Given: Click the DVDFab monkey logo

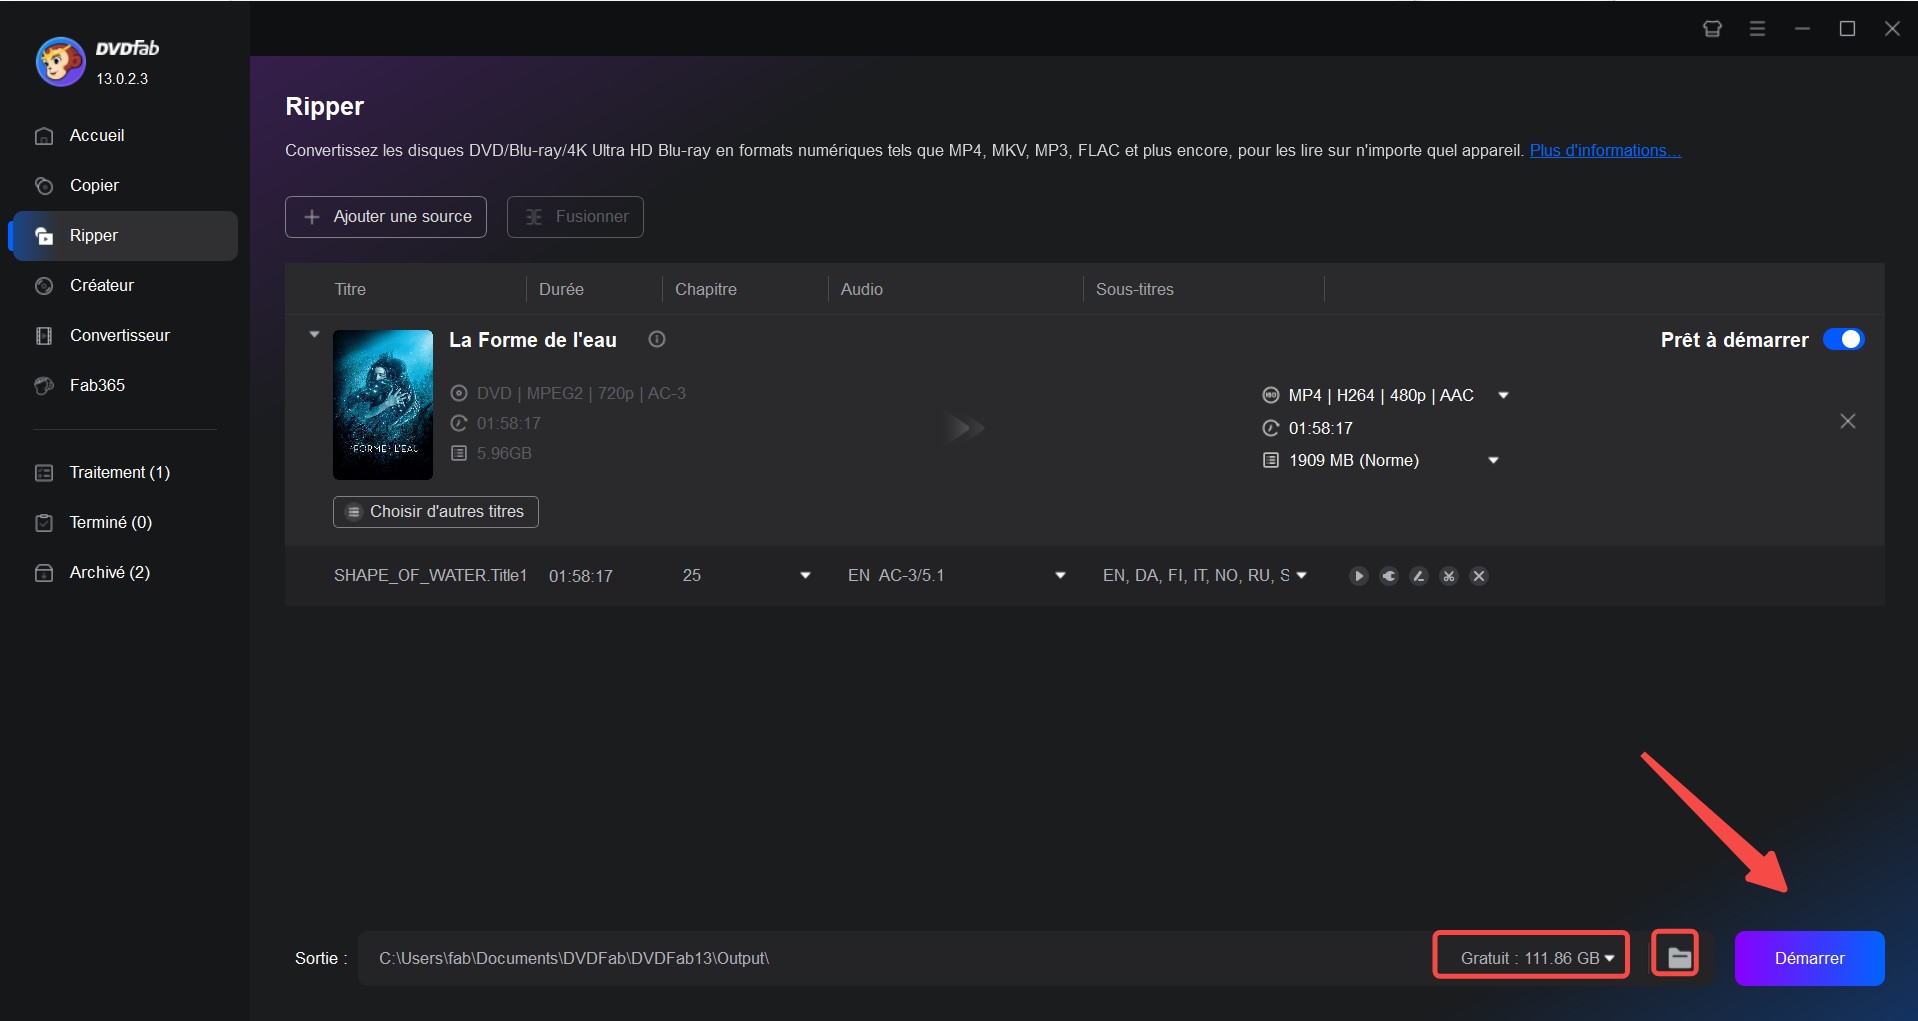Looking at the screenshot, I should [60, 62].
